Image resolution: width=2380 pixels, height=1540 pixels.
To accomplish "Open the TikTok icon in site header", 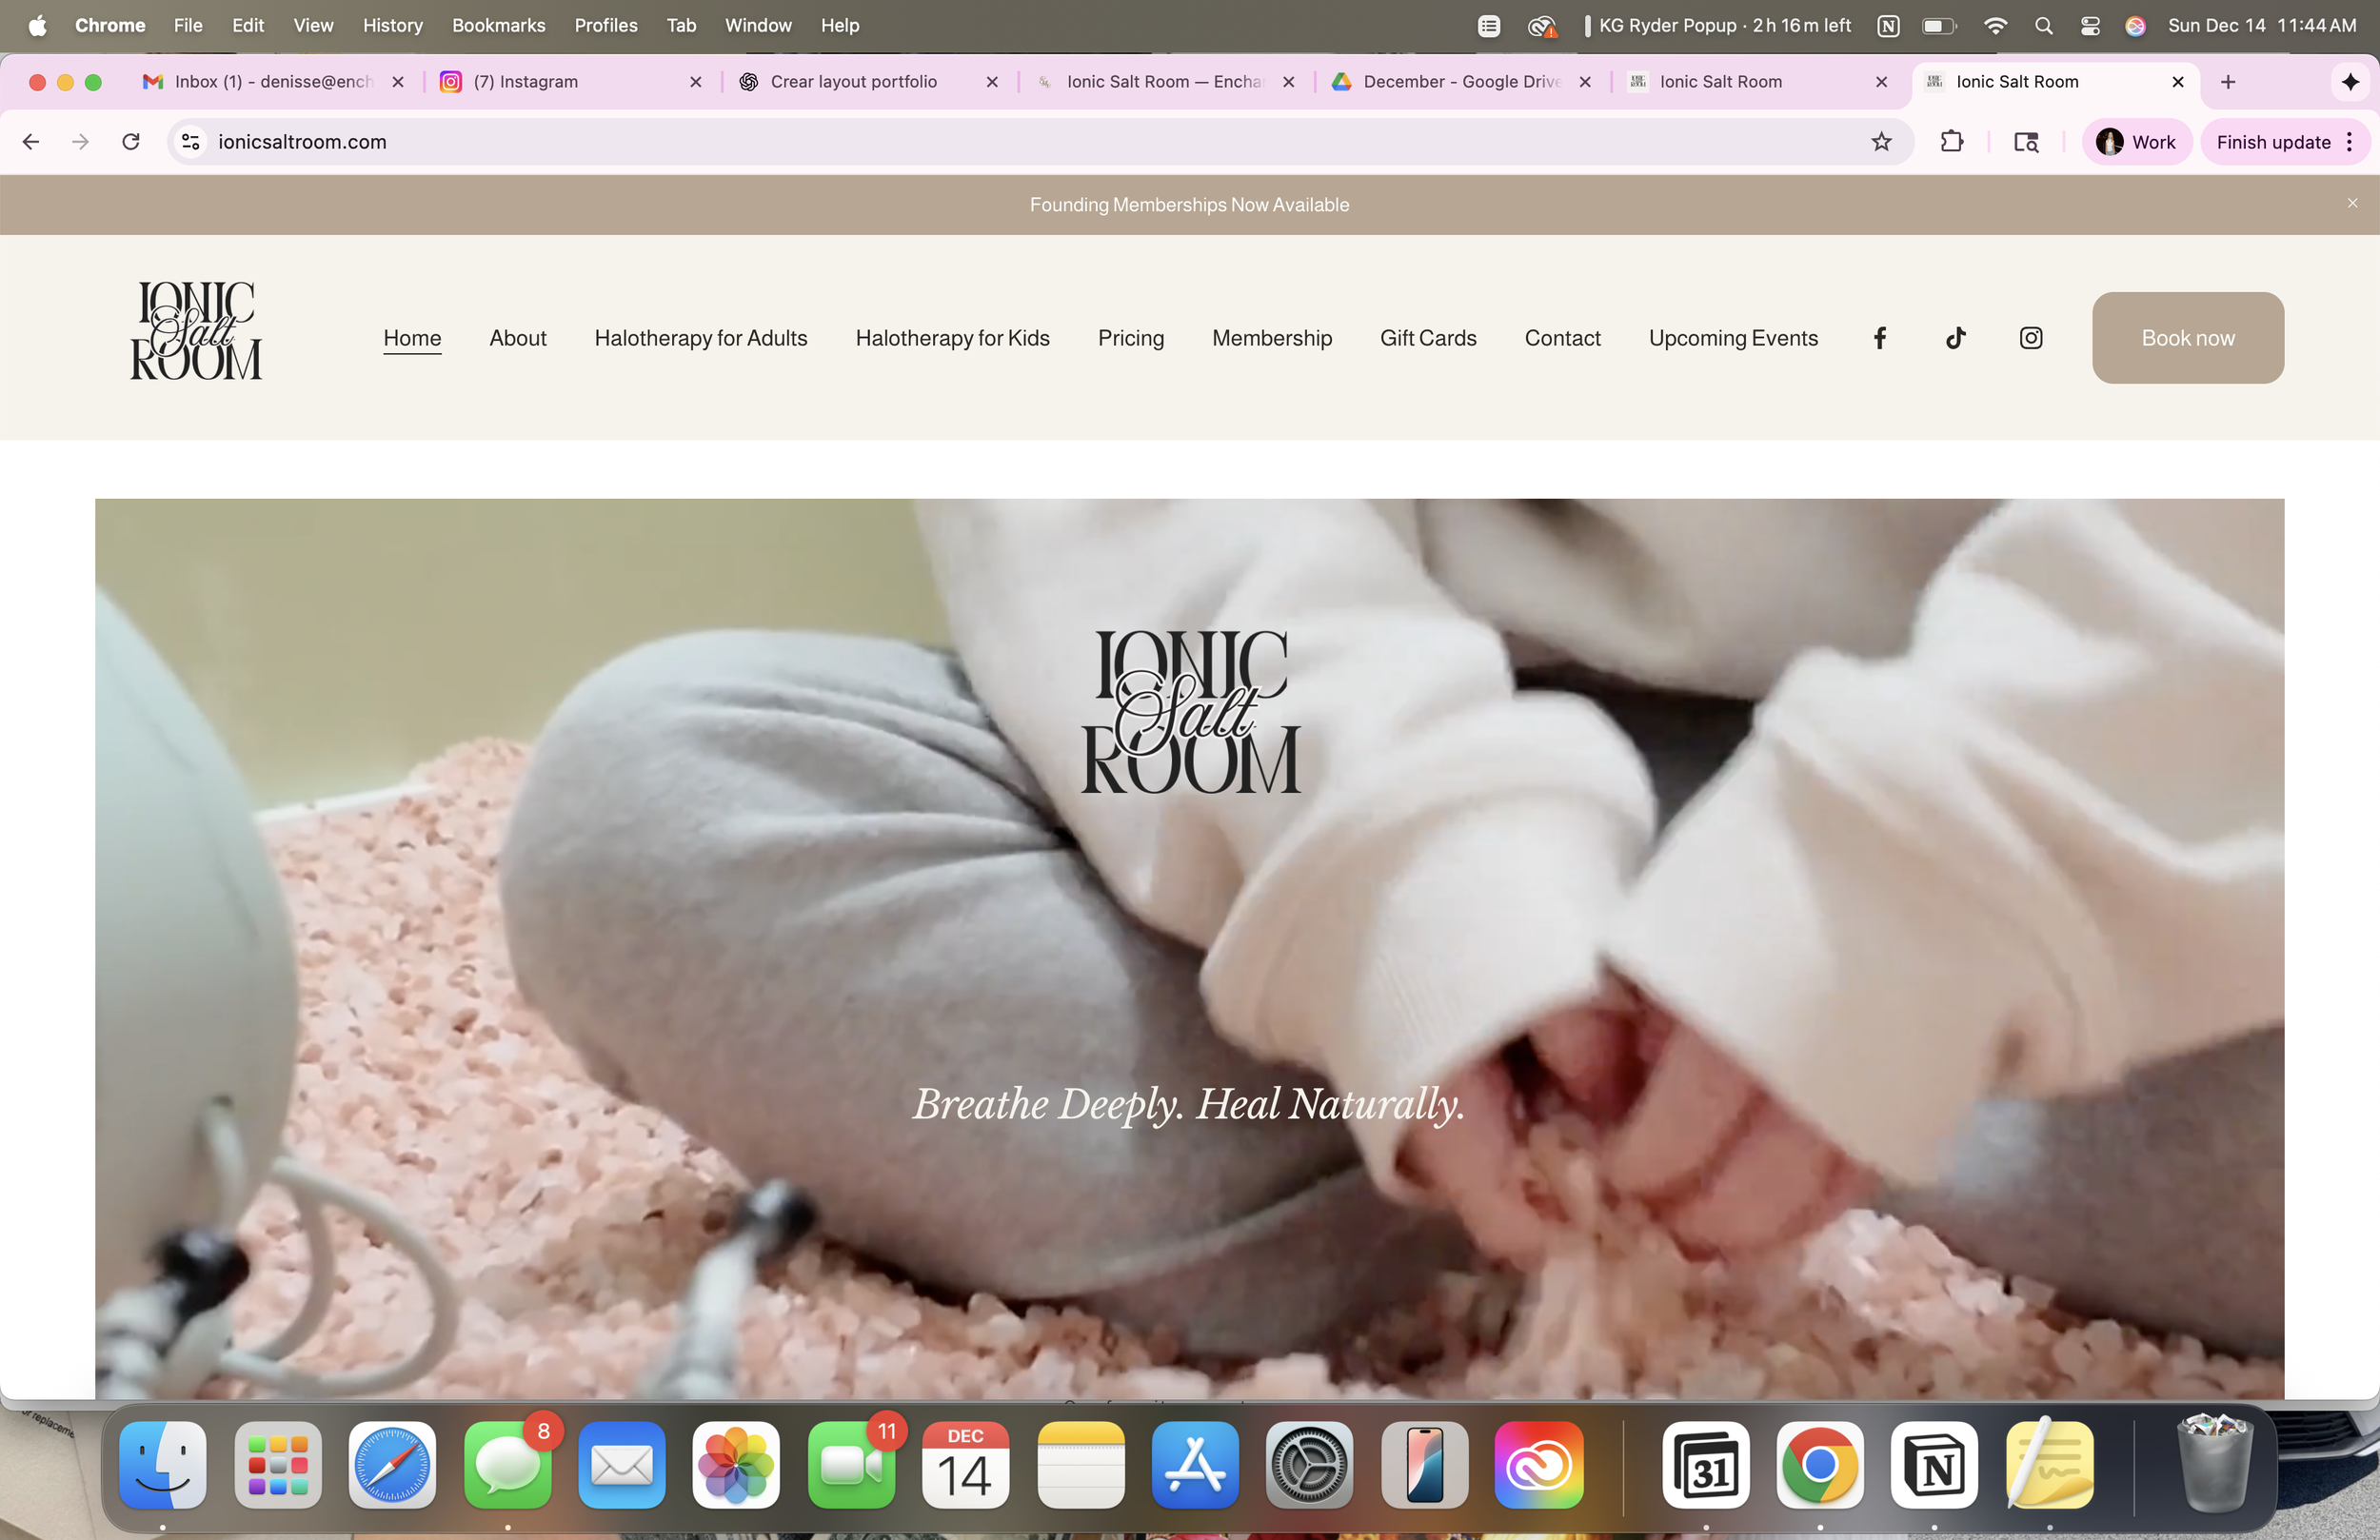I will tap(1956, 338).
